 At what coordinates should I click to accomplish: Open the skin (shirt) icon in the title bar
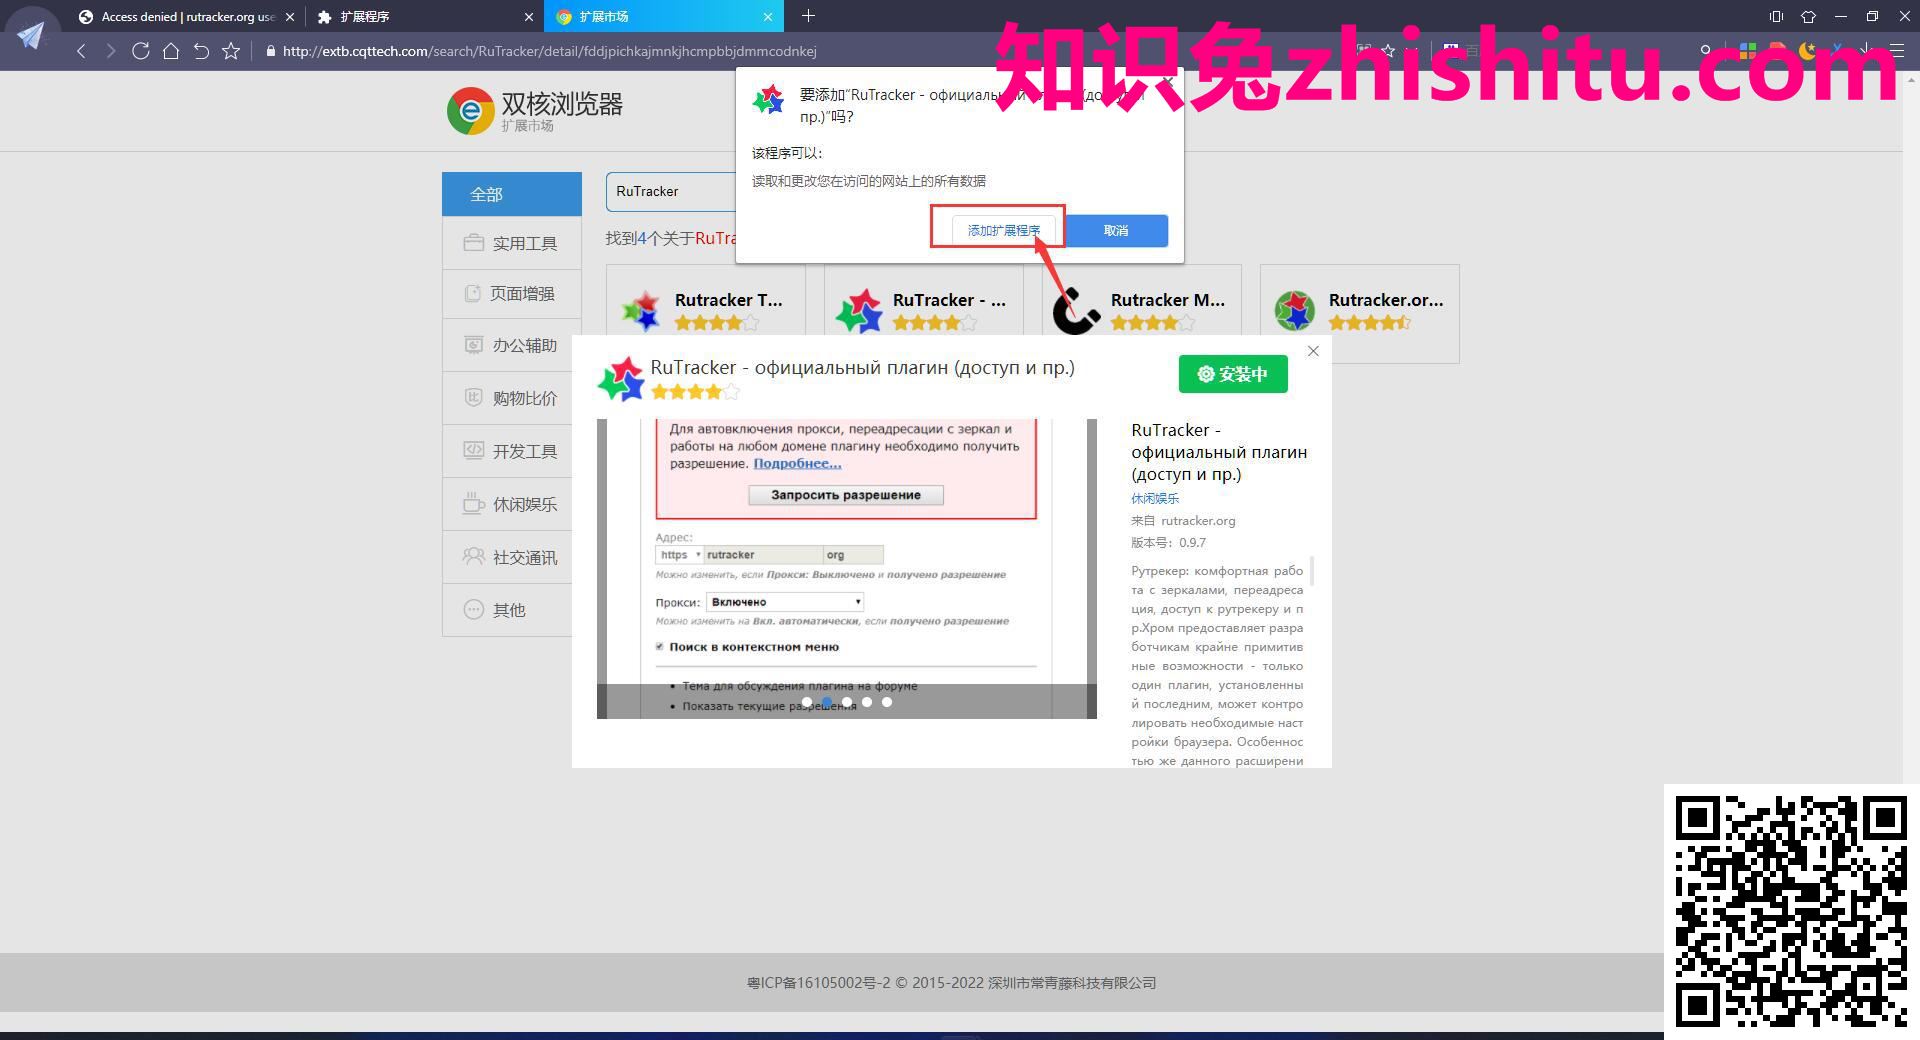1808,16
